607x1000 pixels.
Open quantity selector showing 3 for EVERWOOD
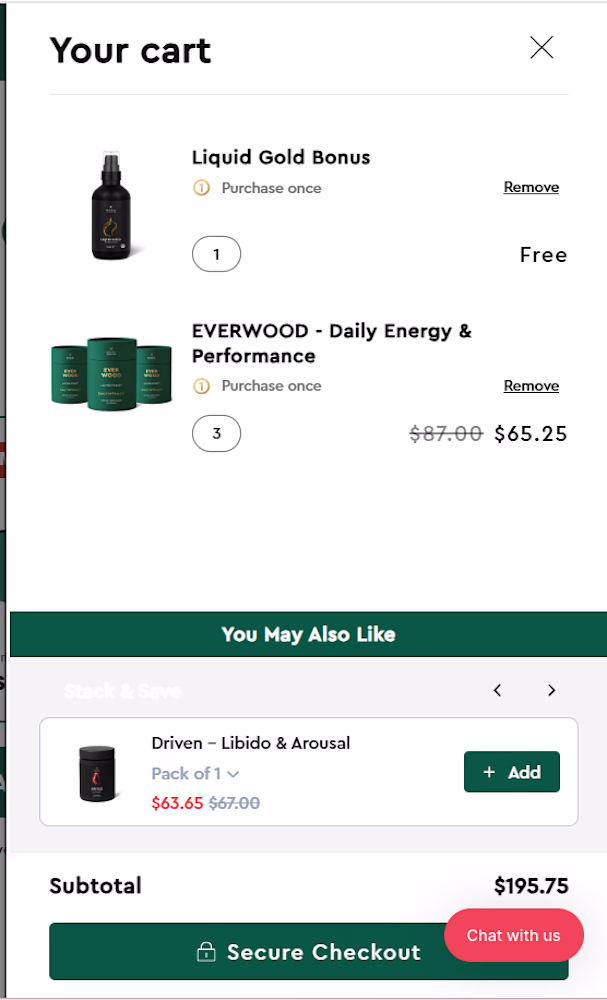tap(216, 434)
